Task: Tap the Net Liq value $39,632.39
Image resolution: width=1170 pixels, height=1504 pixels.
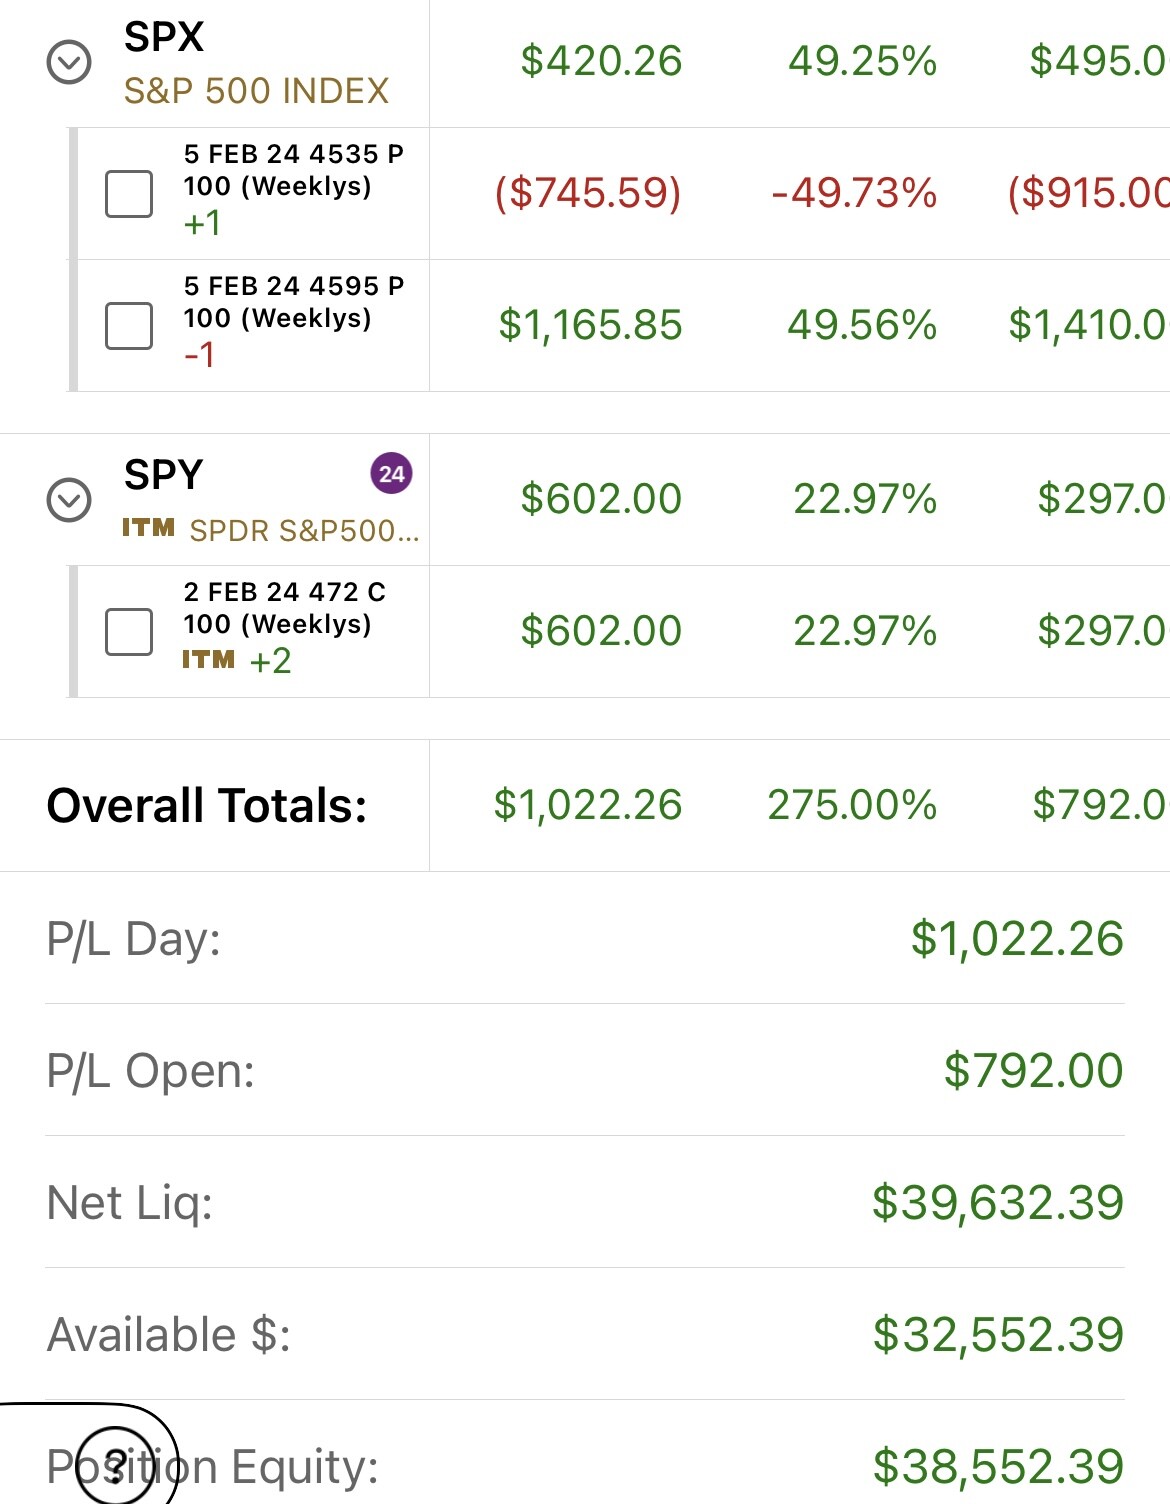Action: click(x=998, y=1202)
